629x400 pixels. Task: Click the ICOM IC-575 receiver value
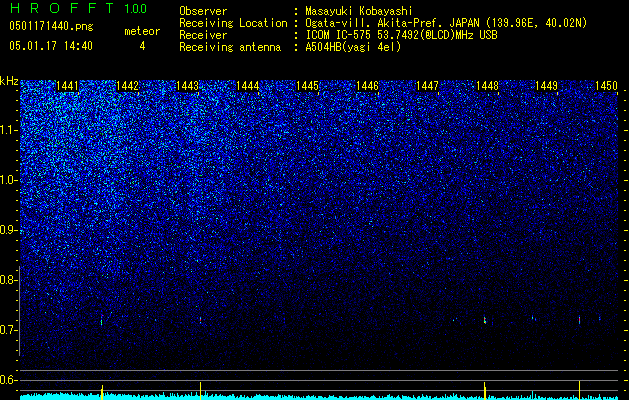401,35
